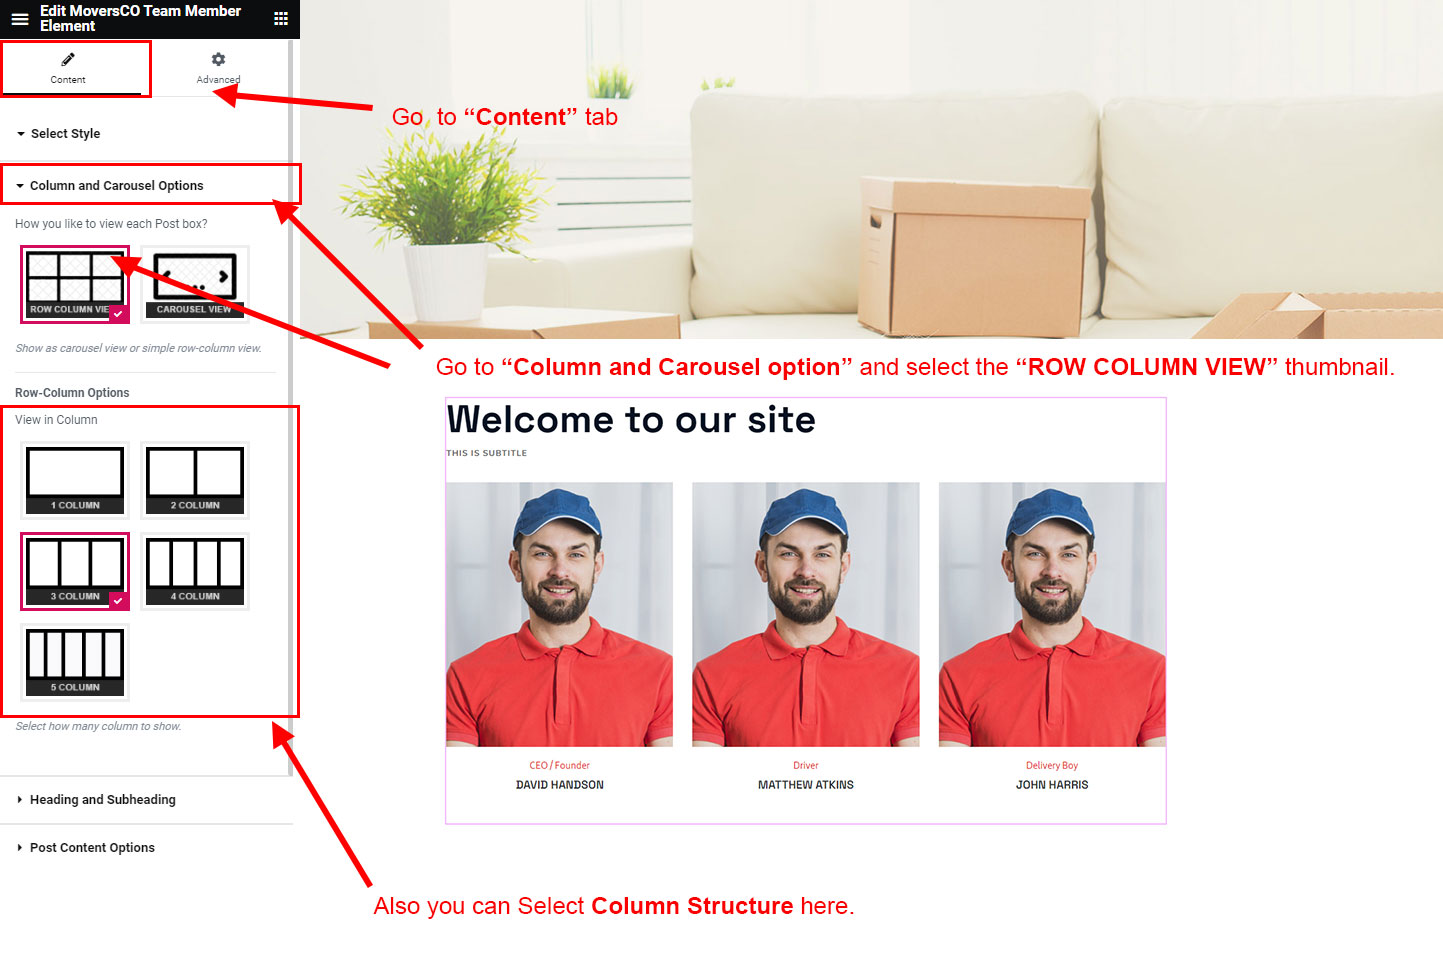Switch to the Content tab
Screen dimensions: 1443x959
[x=68, y=68]
